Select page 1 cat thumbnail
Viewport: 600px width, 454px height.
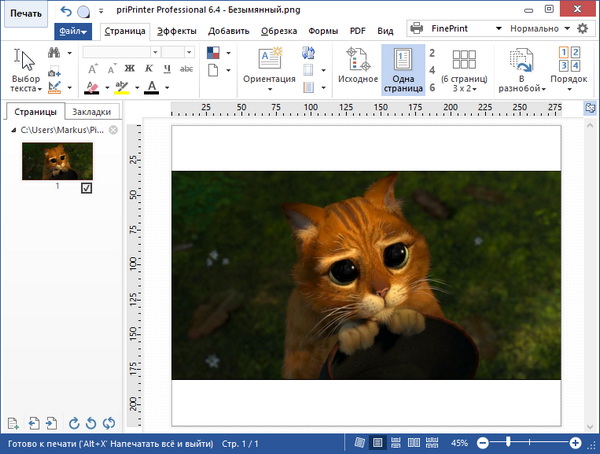click(57, 161)
